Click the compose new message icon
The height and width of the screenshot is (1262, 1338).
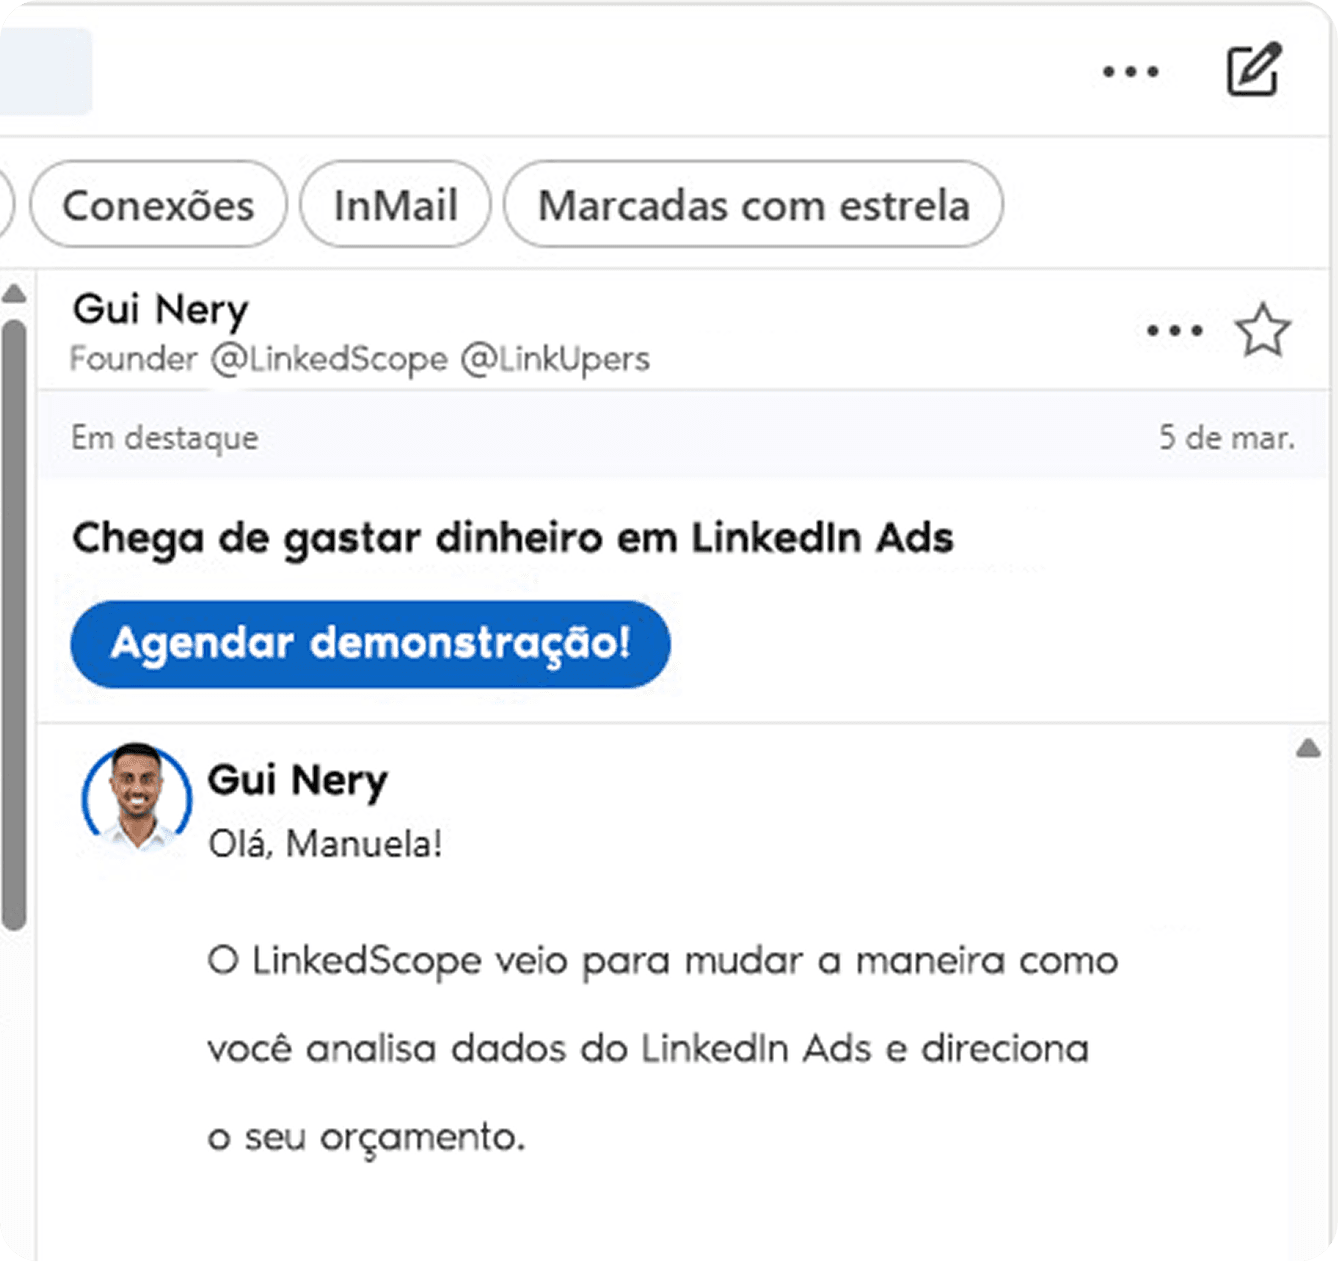coord(1254,69)
